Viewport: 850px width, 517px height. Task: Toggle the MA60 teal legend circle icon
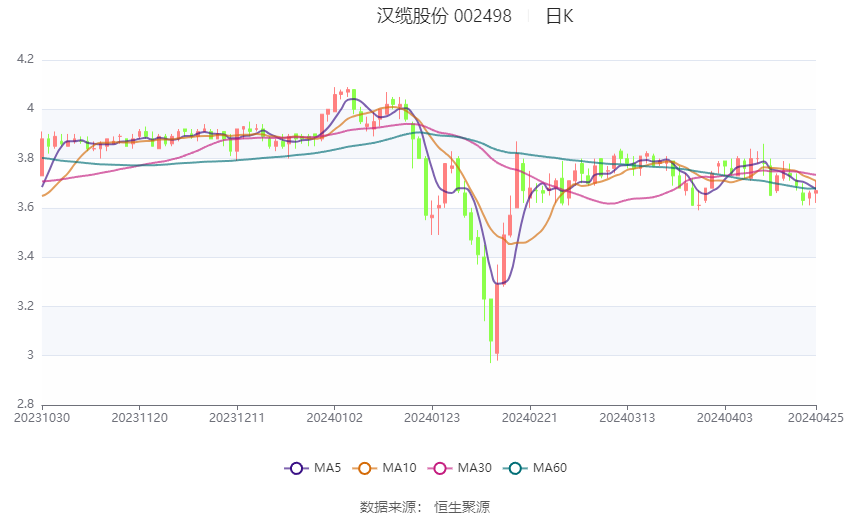pos(515,468)
